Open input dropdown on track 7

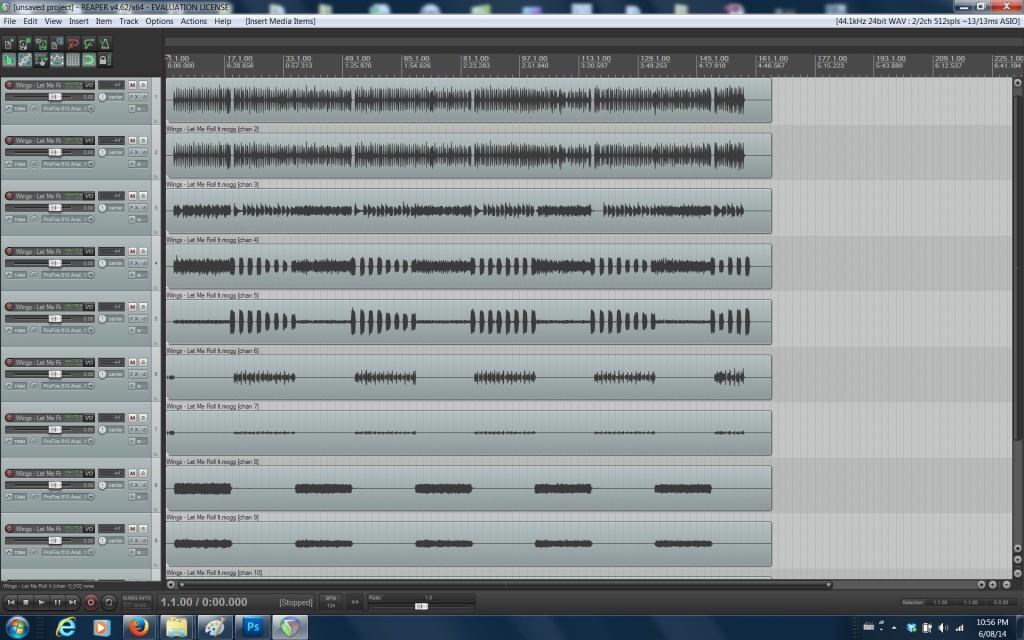(x=68, y=441)
